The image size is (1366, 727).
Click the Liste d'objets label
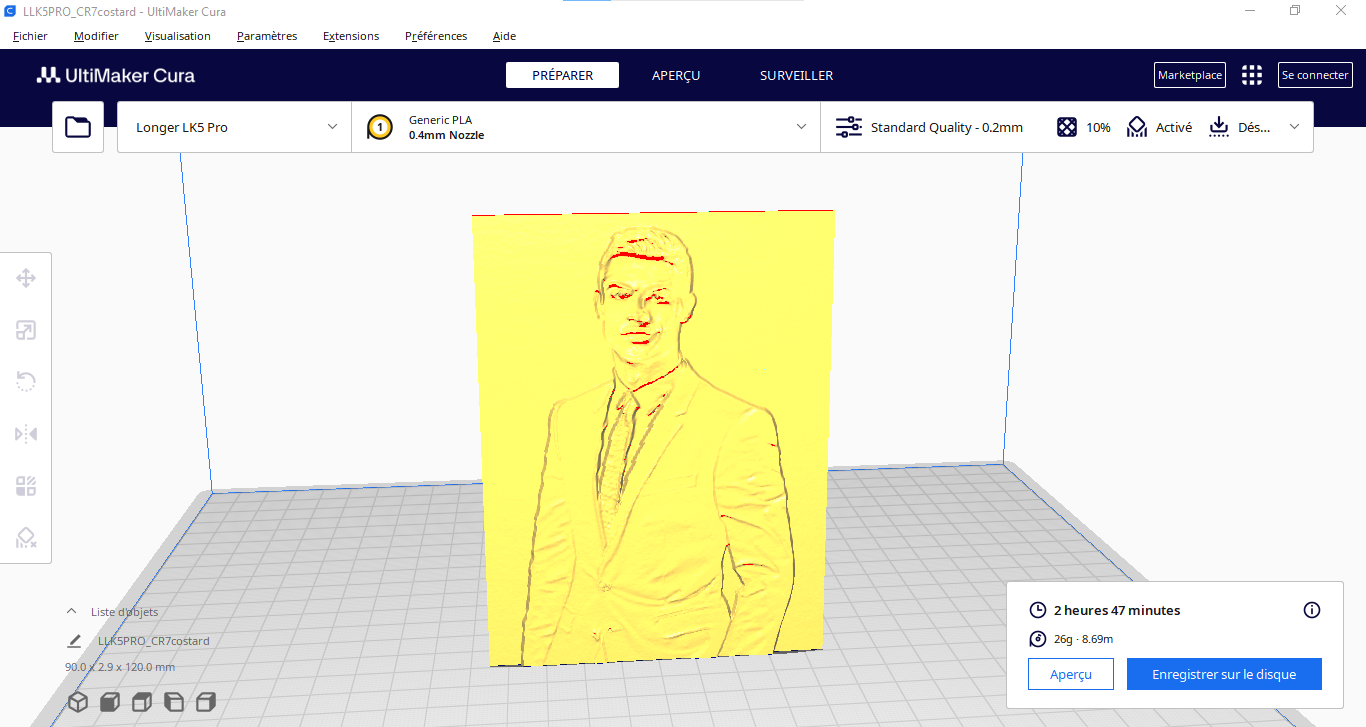point(124,612)
